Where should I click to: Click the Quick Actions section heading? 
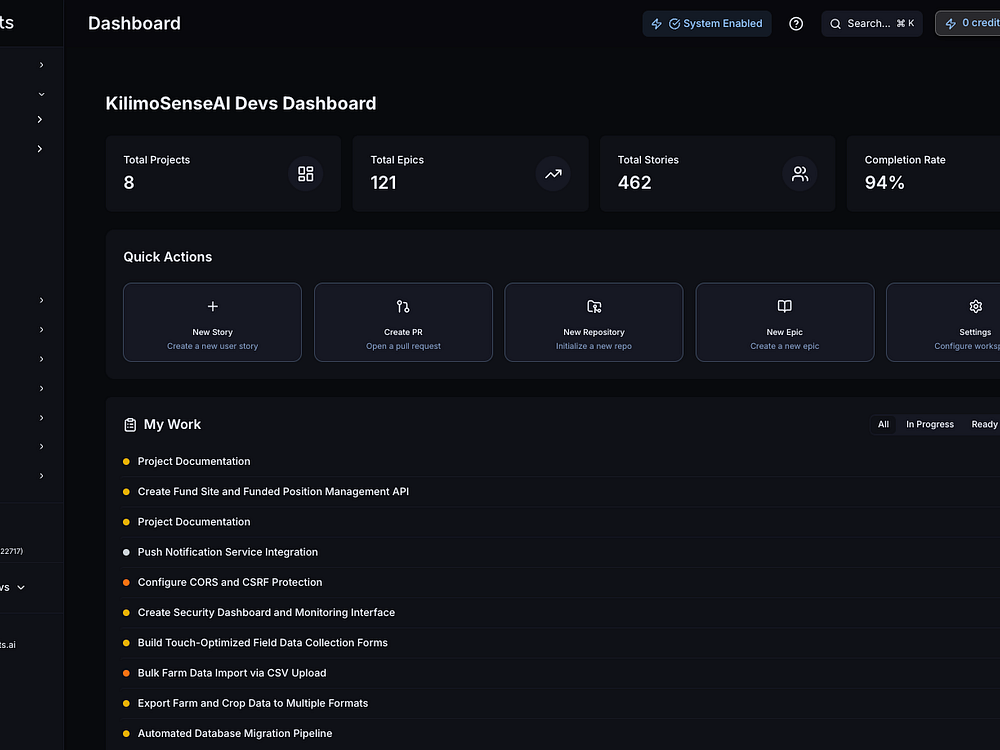click(168, 257)
